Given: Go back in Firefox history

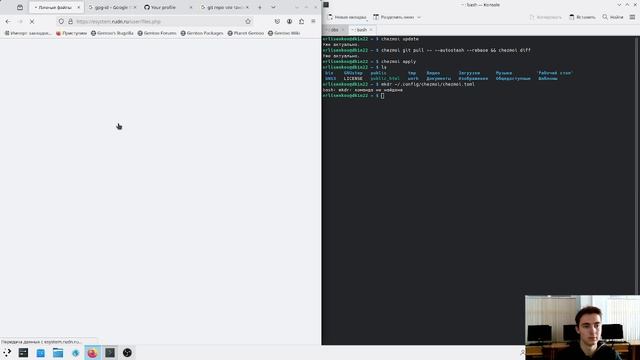Looking at the screenshot, I should [x=8, y=21].
